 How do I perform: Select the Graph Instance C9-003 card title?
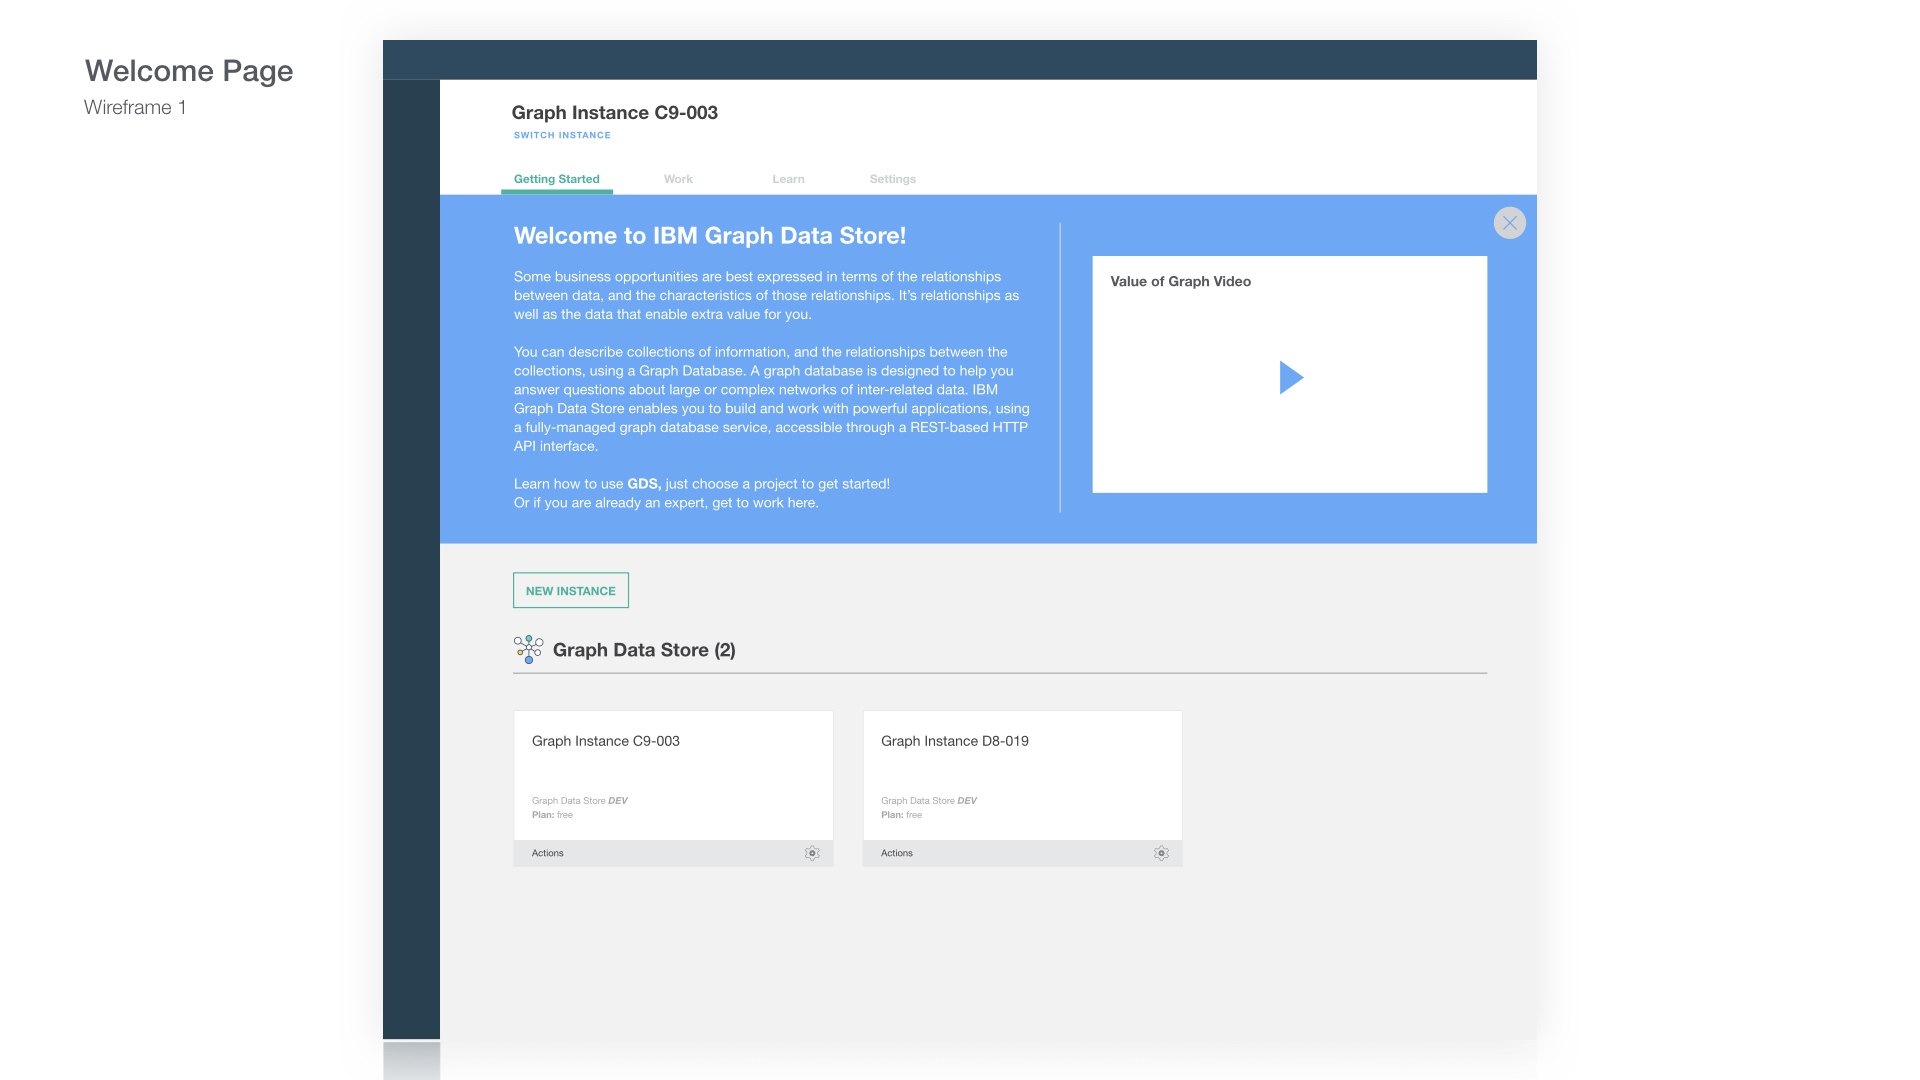(606, 741)
